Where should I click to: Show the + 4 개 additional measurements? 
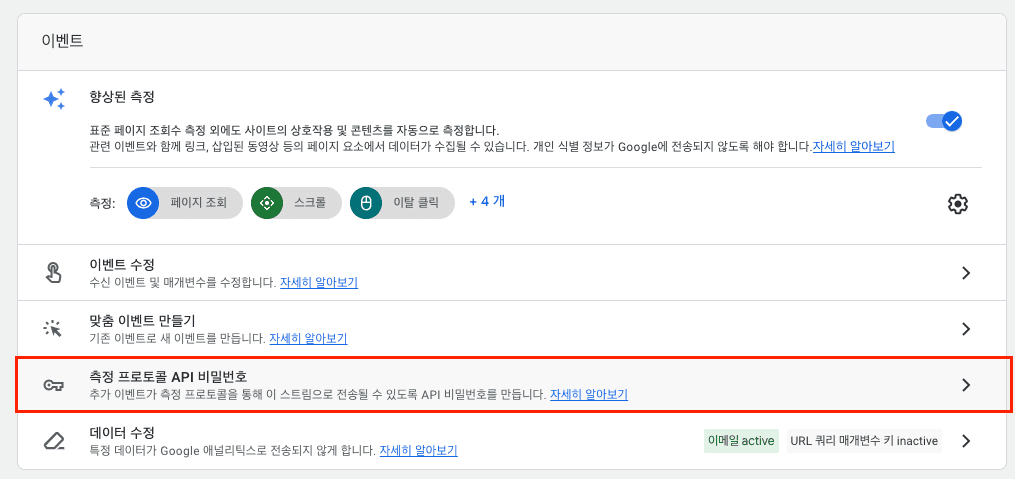point(487,201)
